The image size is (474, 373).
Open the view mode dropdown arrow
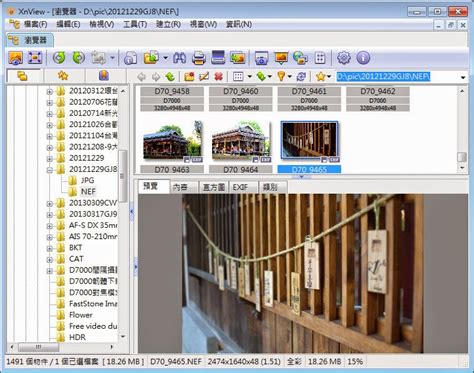coord(249,77)
